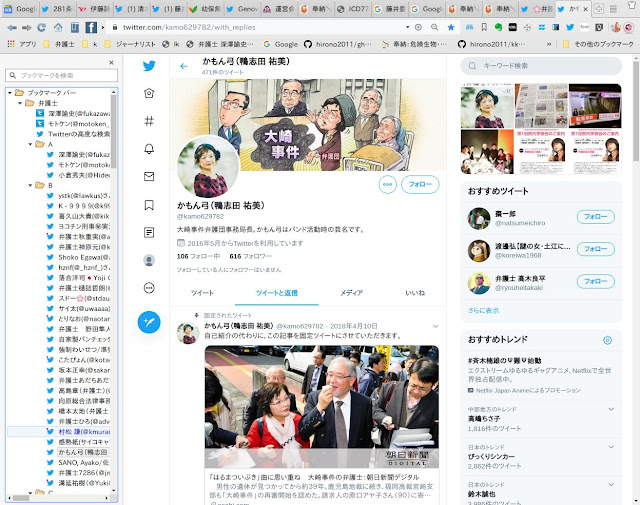This screenshot has height=505, width=640.
Task: Switch to the 281 Twitter browser tab
Action: pyautogui.click(x=58, y=9)
